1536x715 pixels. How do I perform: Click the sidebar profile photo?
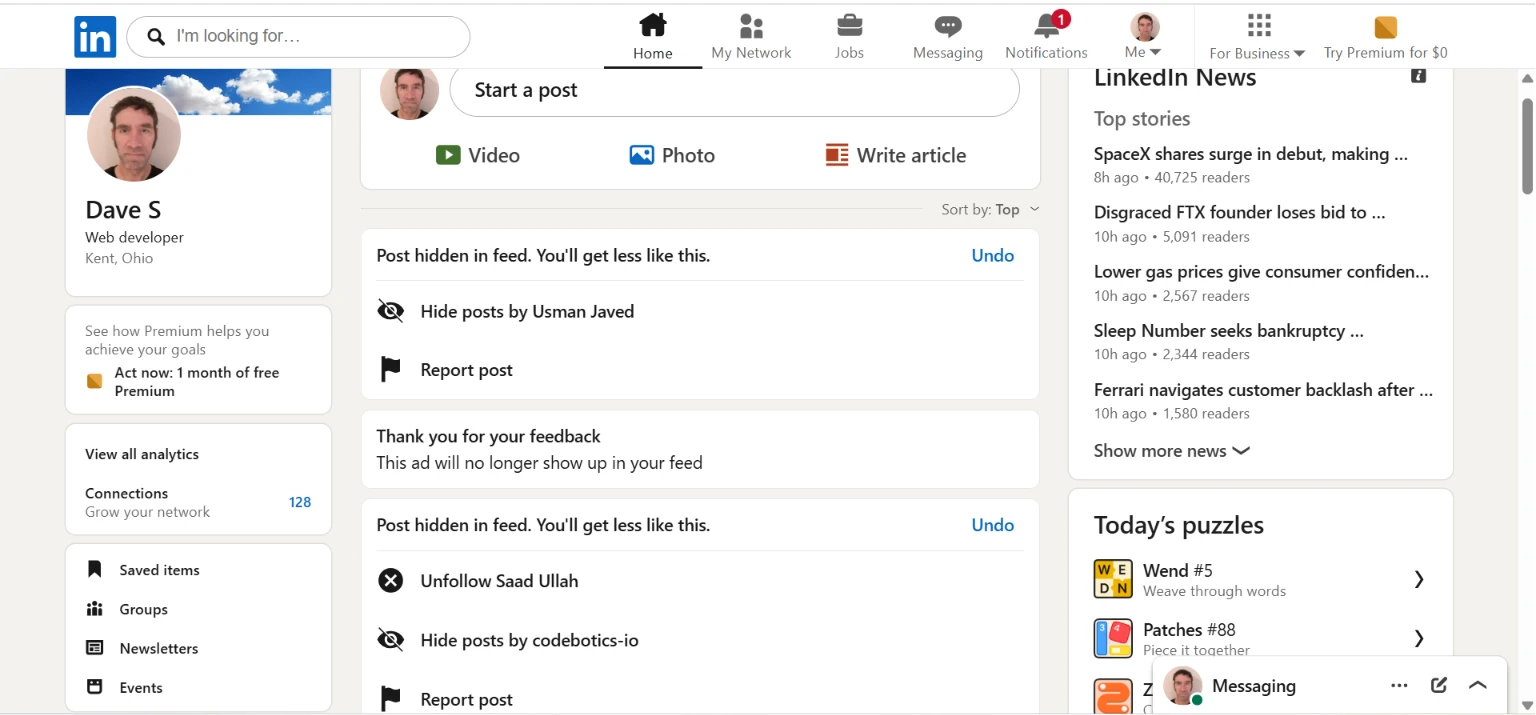(134, 134)
